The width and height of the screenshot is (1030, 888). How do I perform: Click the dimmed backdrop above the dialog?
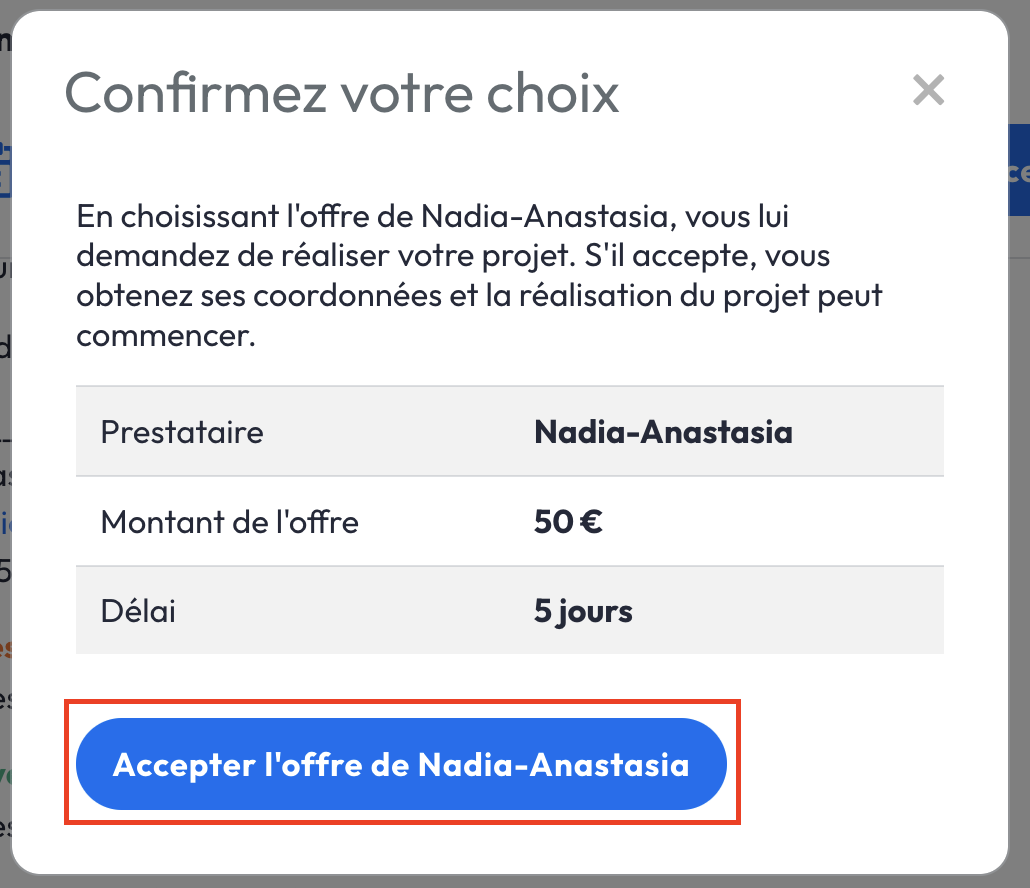click(x=515, y=4)
